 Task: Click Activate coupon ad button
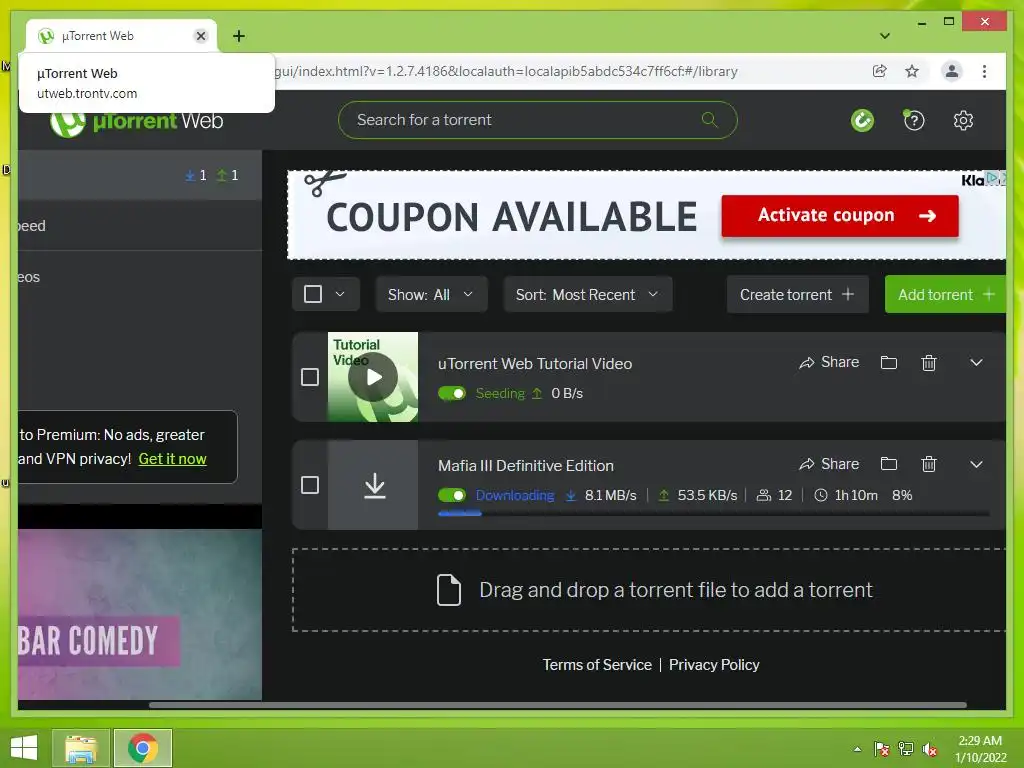pos(840,216)
